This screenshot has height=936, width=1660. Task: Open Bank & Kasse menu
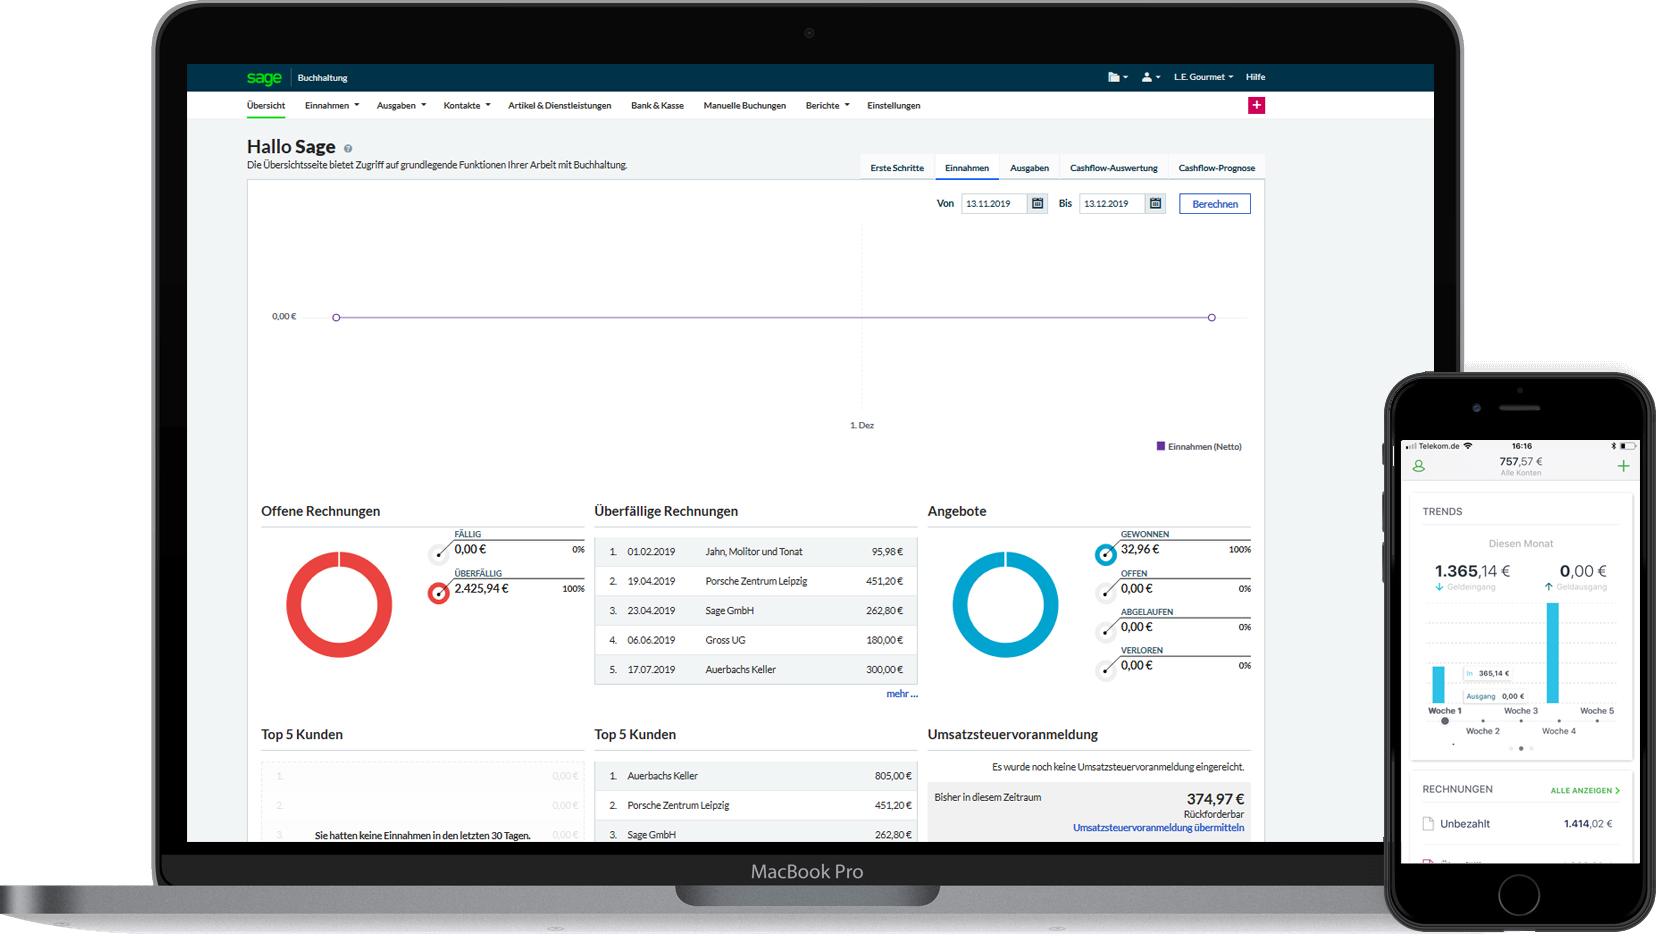click(657, 106)
